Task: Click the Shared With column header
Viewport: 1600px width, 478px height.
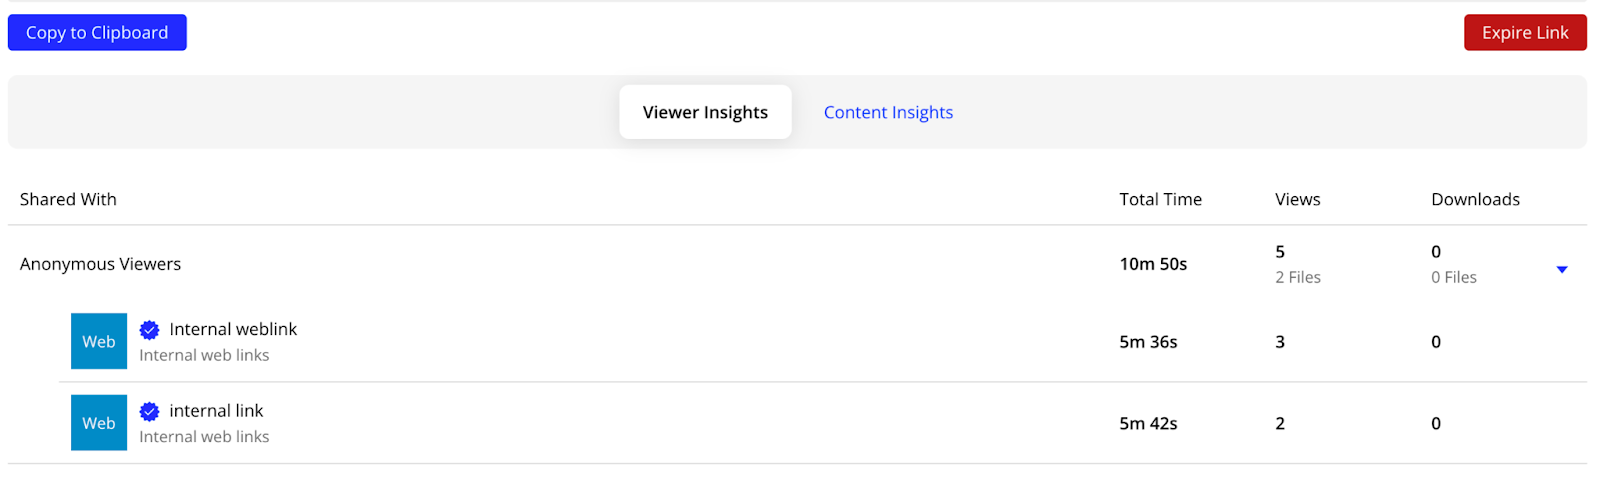Action: 68,199
